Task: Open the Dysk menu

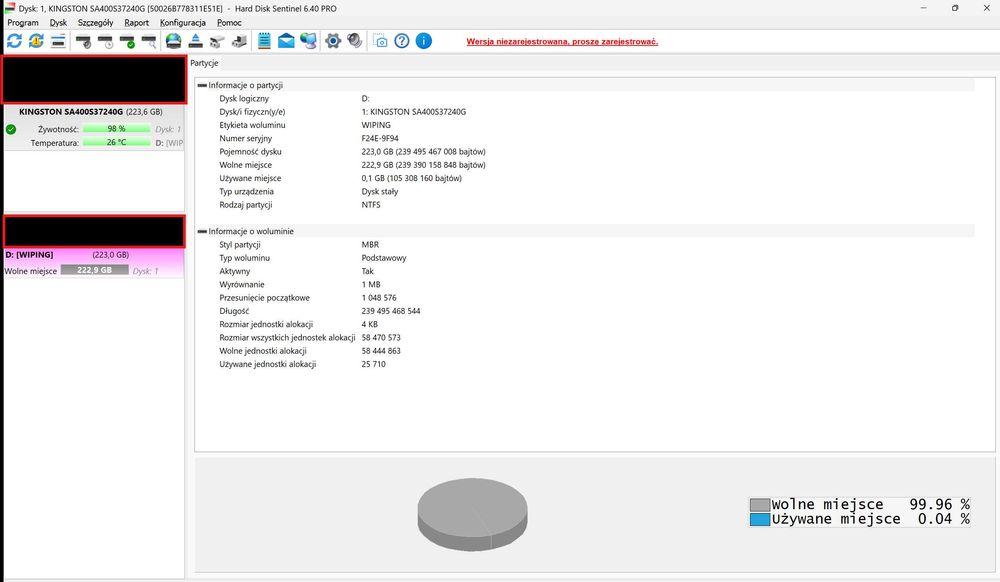Action: [58, 22]
